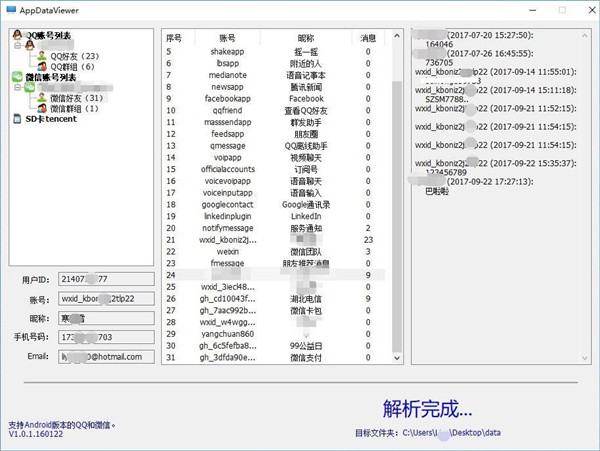This screenshot has width=600, height=451.
Task: Select the weixin row
Action: point(274,252)
